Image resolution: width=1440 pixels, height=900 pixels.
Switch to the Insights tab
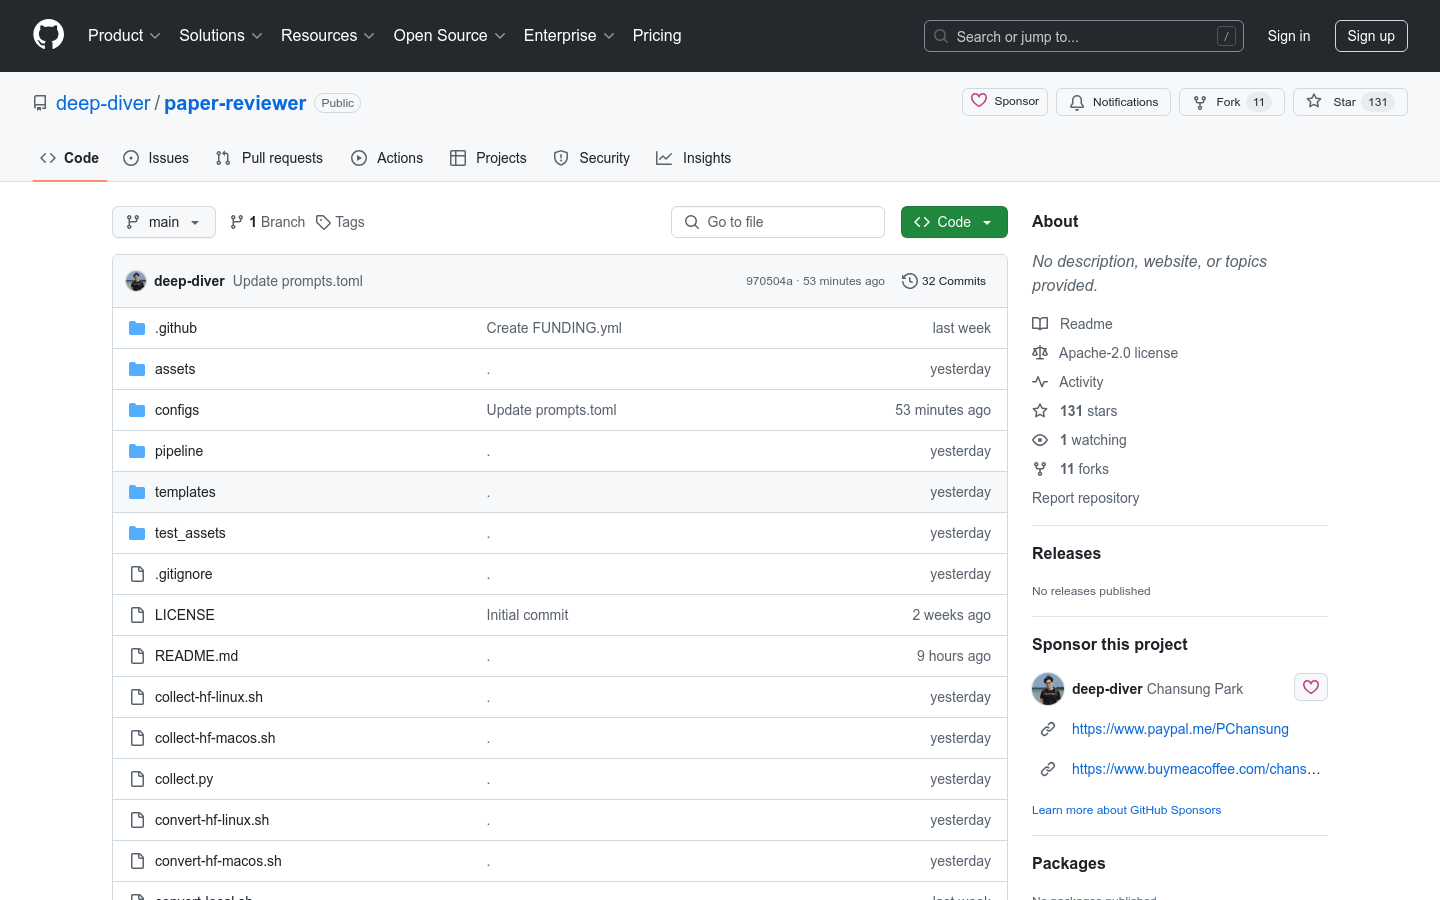click(693, 158)
